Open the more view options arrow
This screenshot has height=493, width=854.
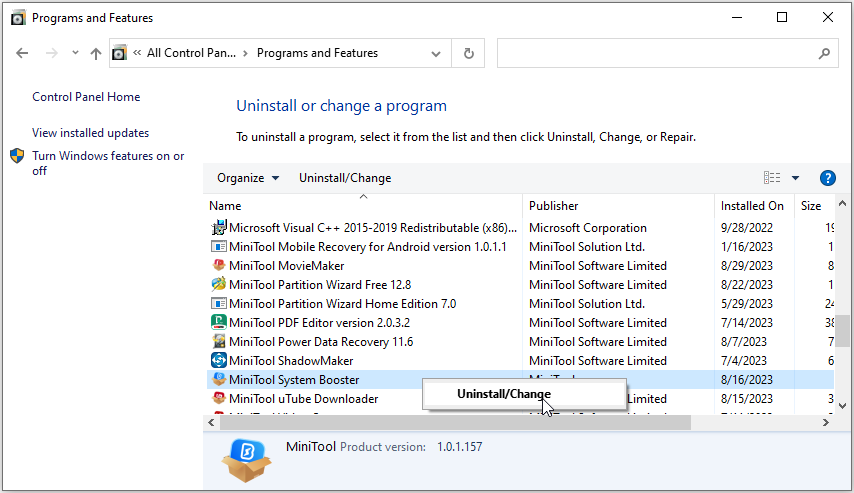point(795,178)
